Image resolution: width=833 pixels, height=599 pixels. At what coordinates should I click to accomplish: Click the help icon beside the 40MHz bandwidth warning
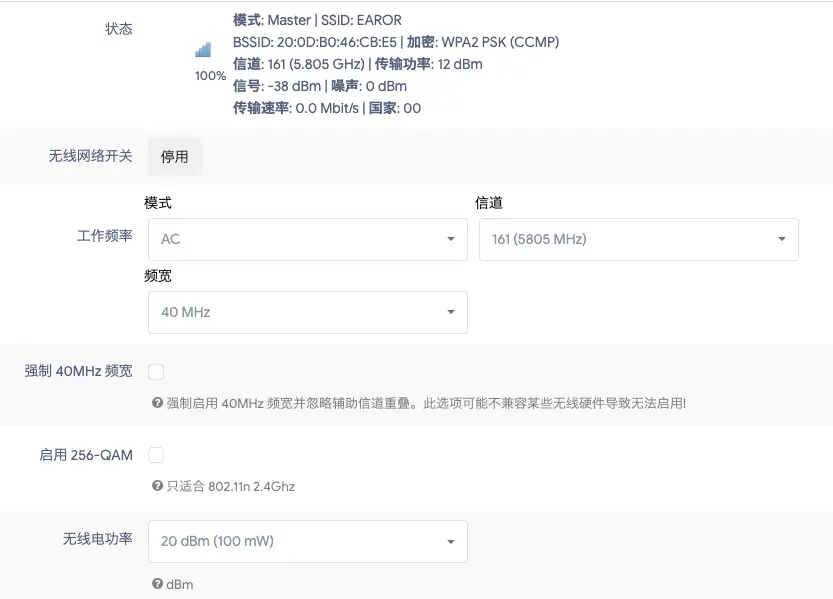tap(156, 404)
